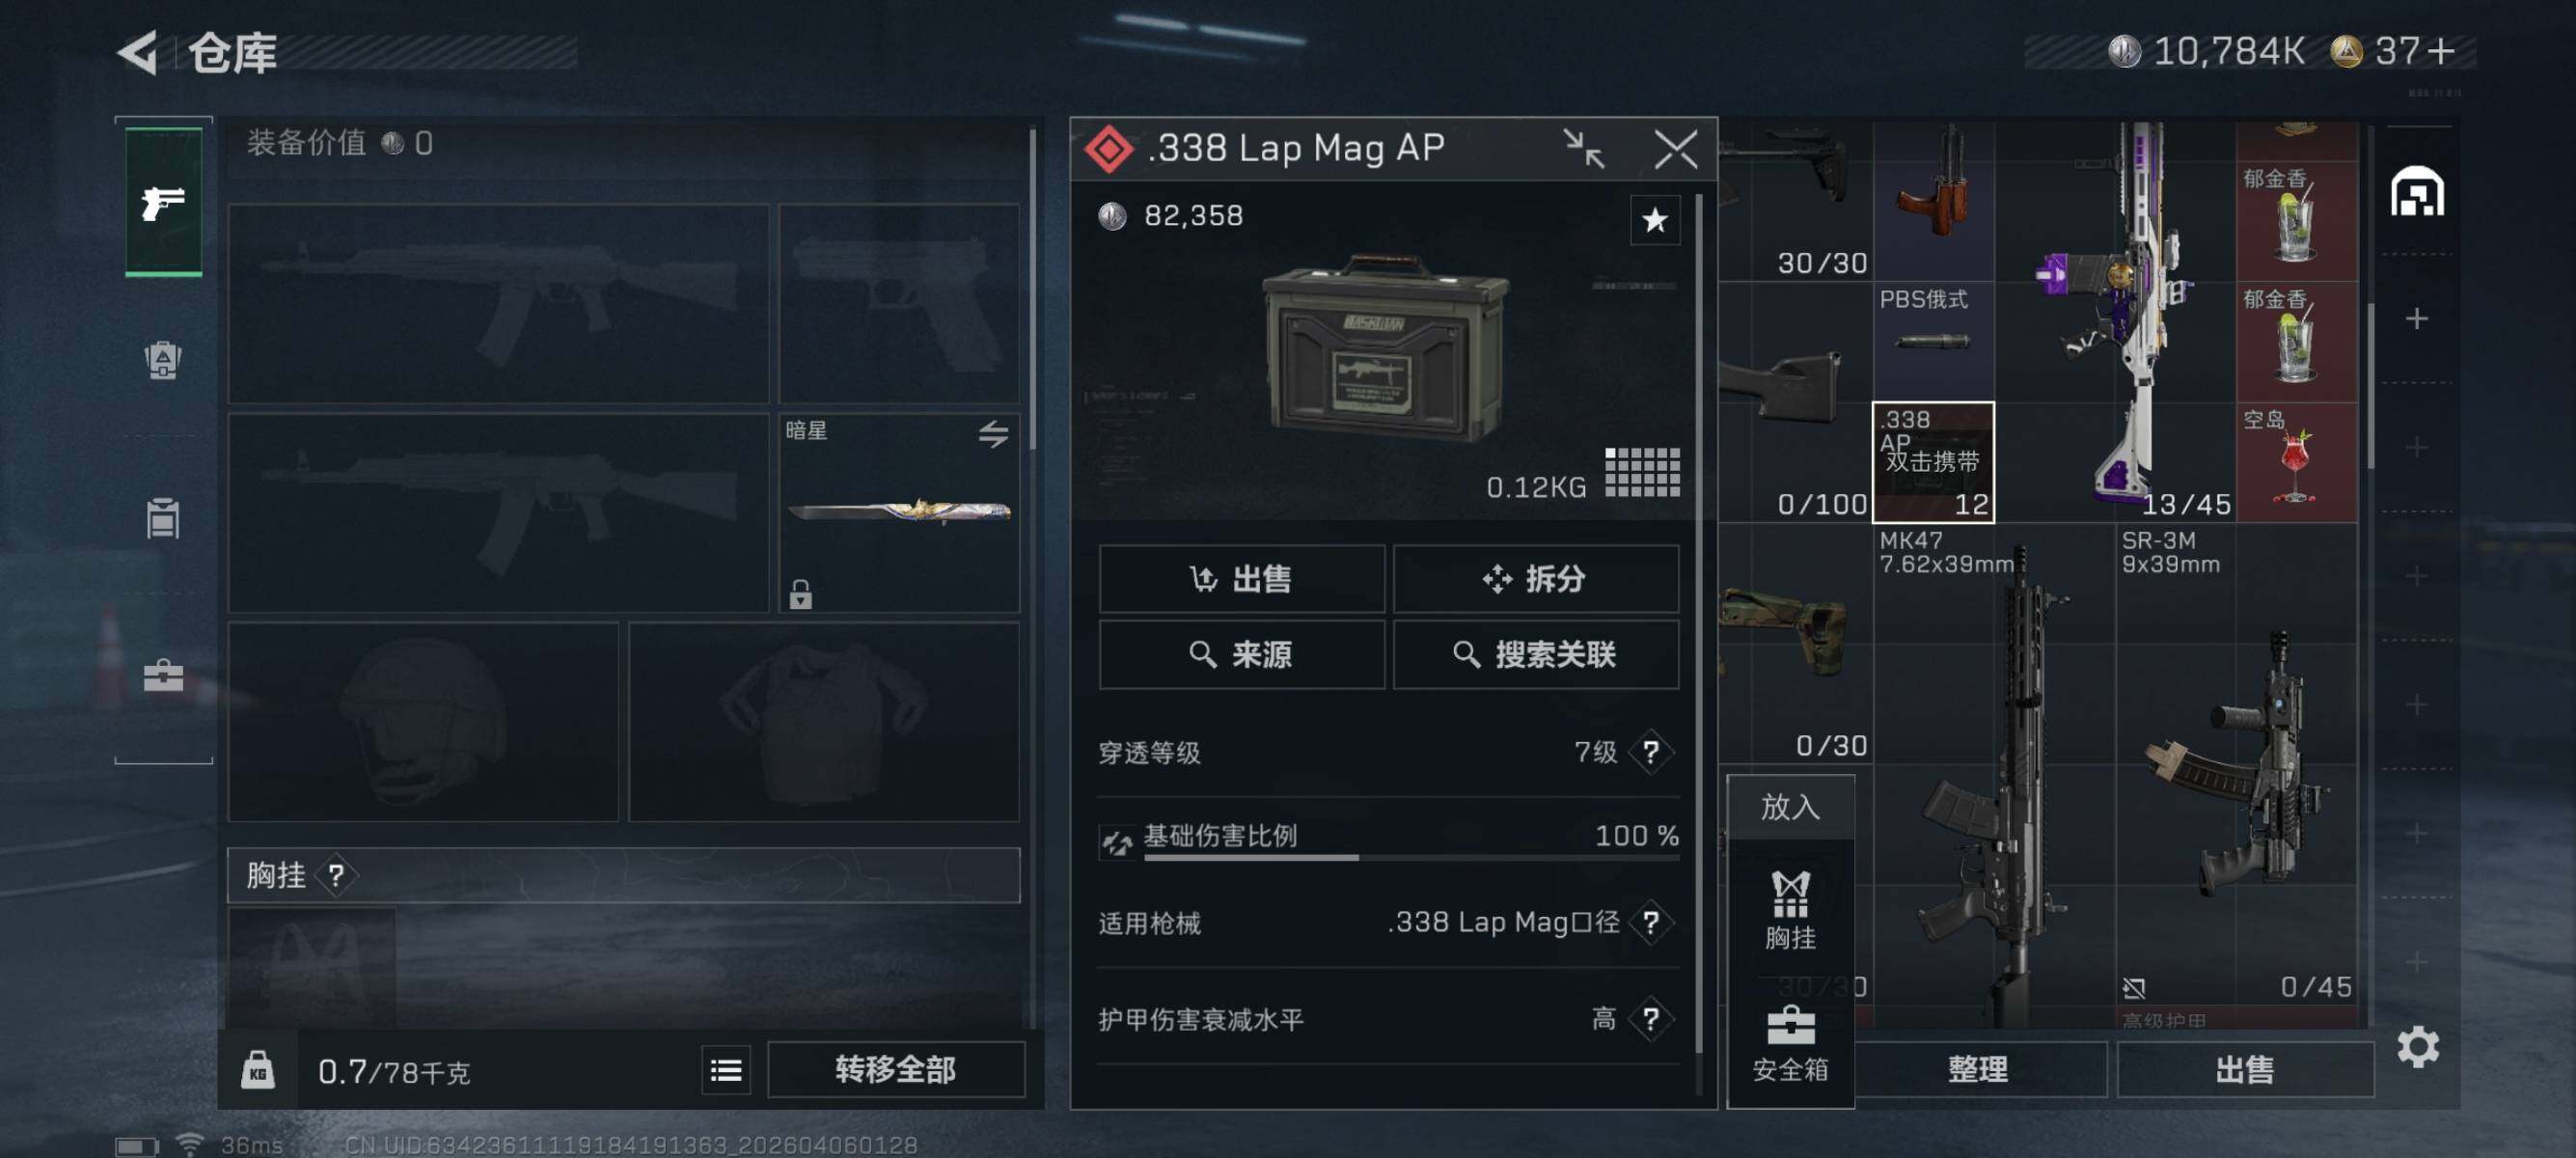Image resolution: width=2576 pixels, height=1158 pixels.
Task: Show help for 护甲伤害衰减水平
Action: tap(1651, 1018)
